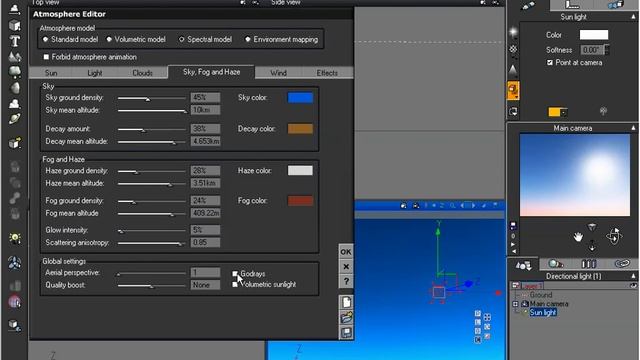Select the tree plant tool
This screenshot has height=360, width=640.
click(x=15, y=72)
